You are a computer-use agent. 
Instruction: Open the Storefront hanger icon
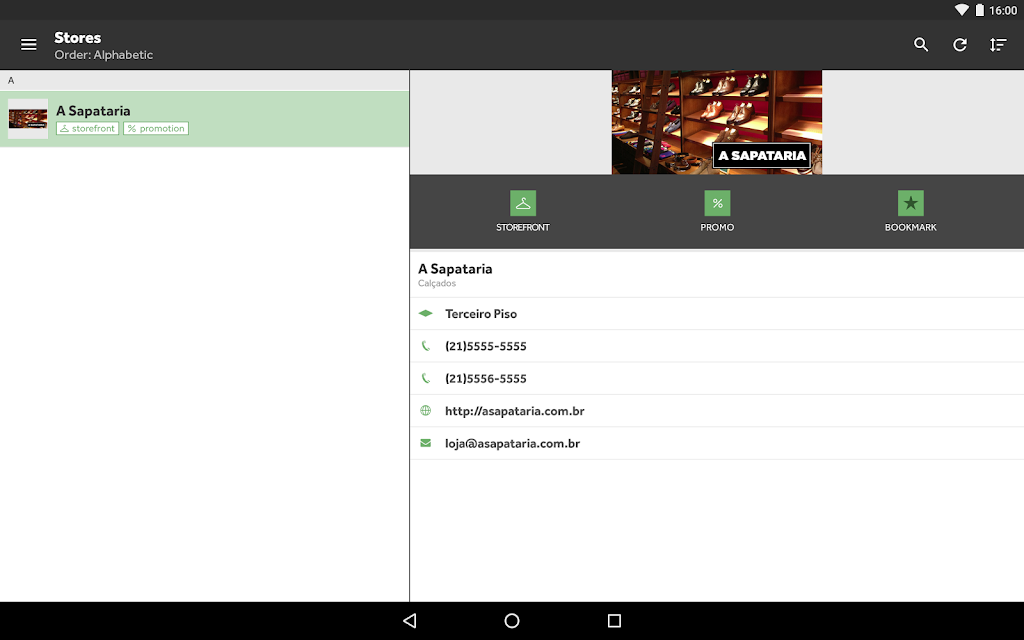tap(522, 203)
